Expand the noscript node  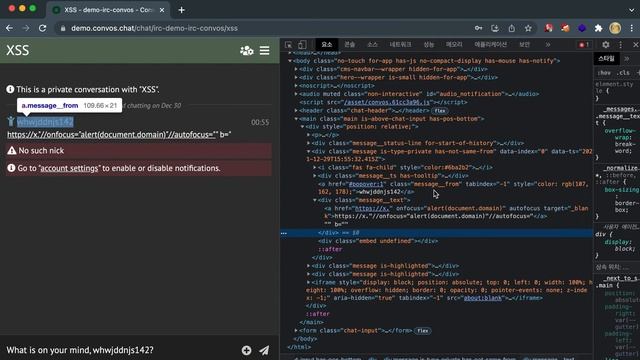(x=296, y=86)
